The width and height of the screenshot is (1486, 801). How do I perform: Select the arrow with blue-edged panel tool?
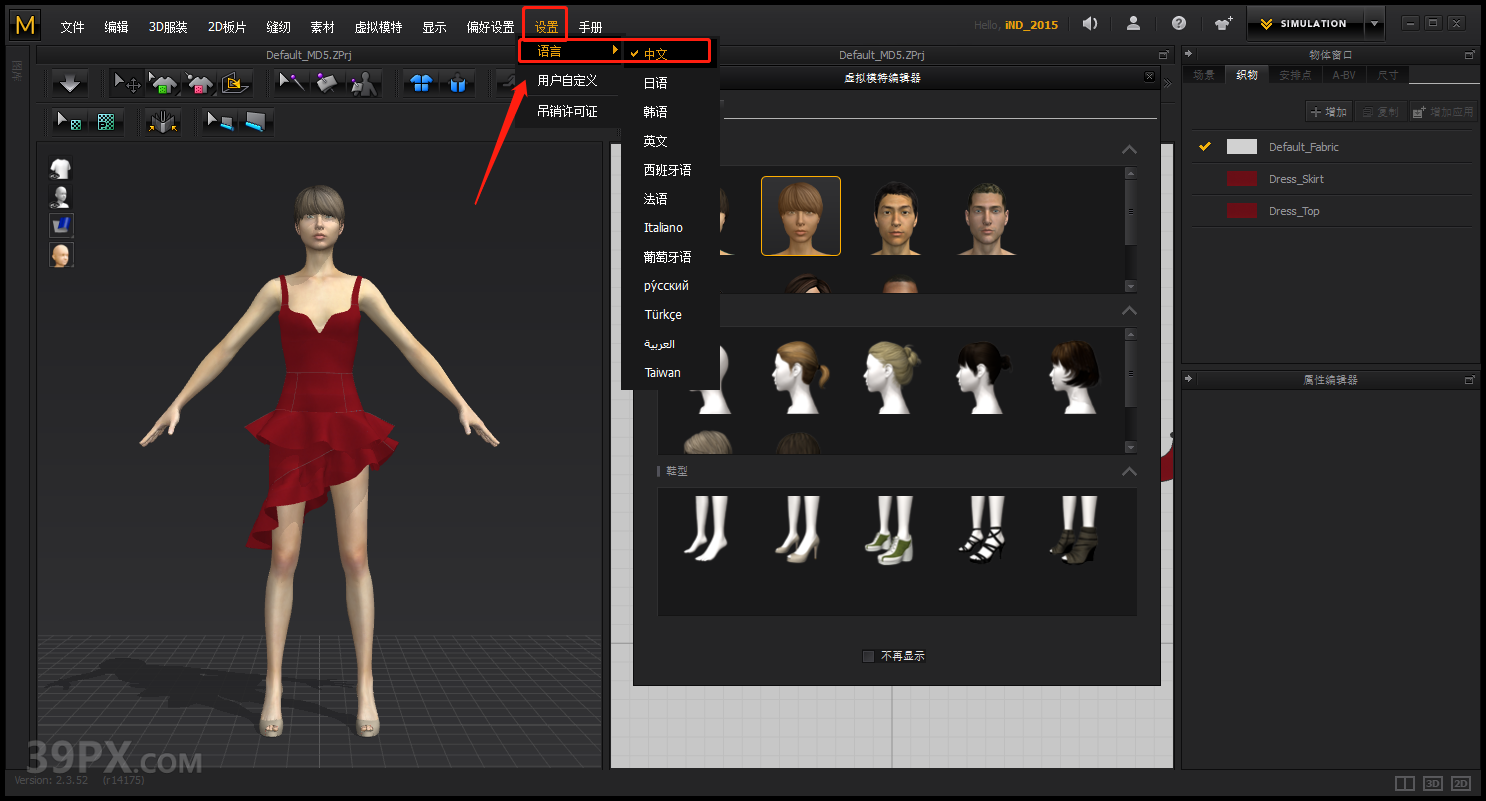click(219, 122)
